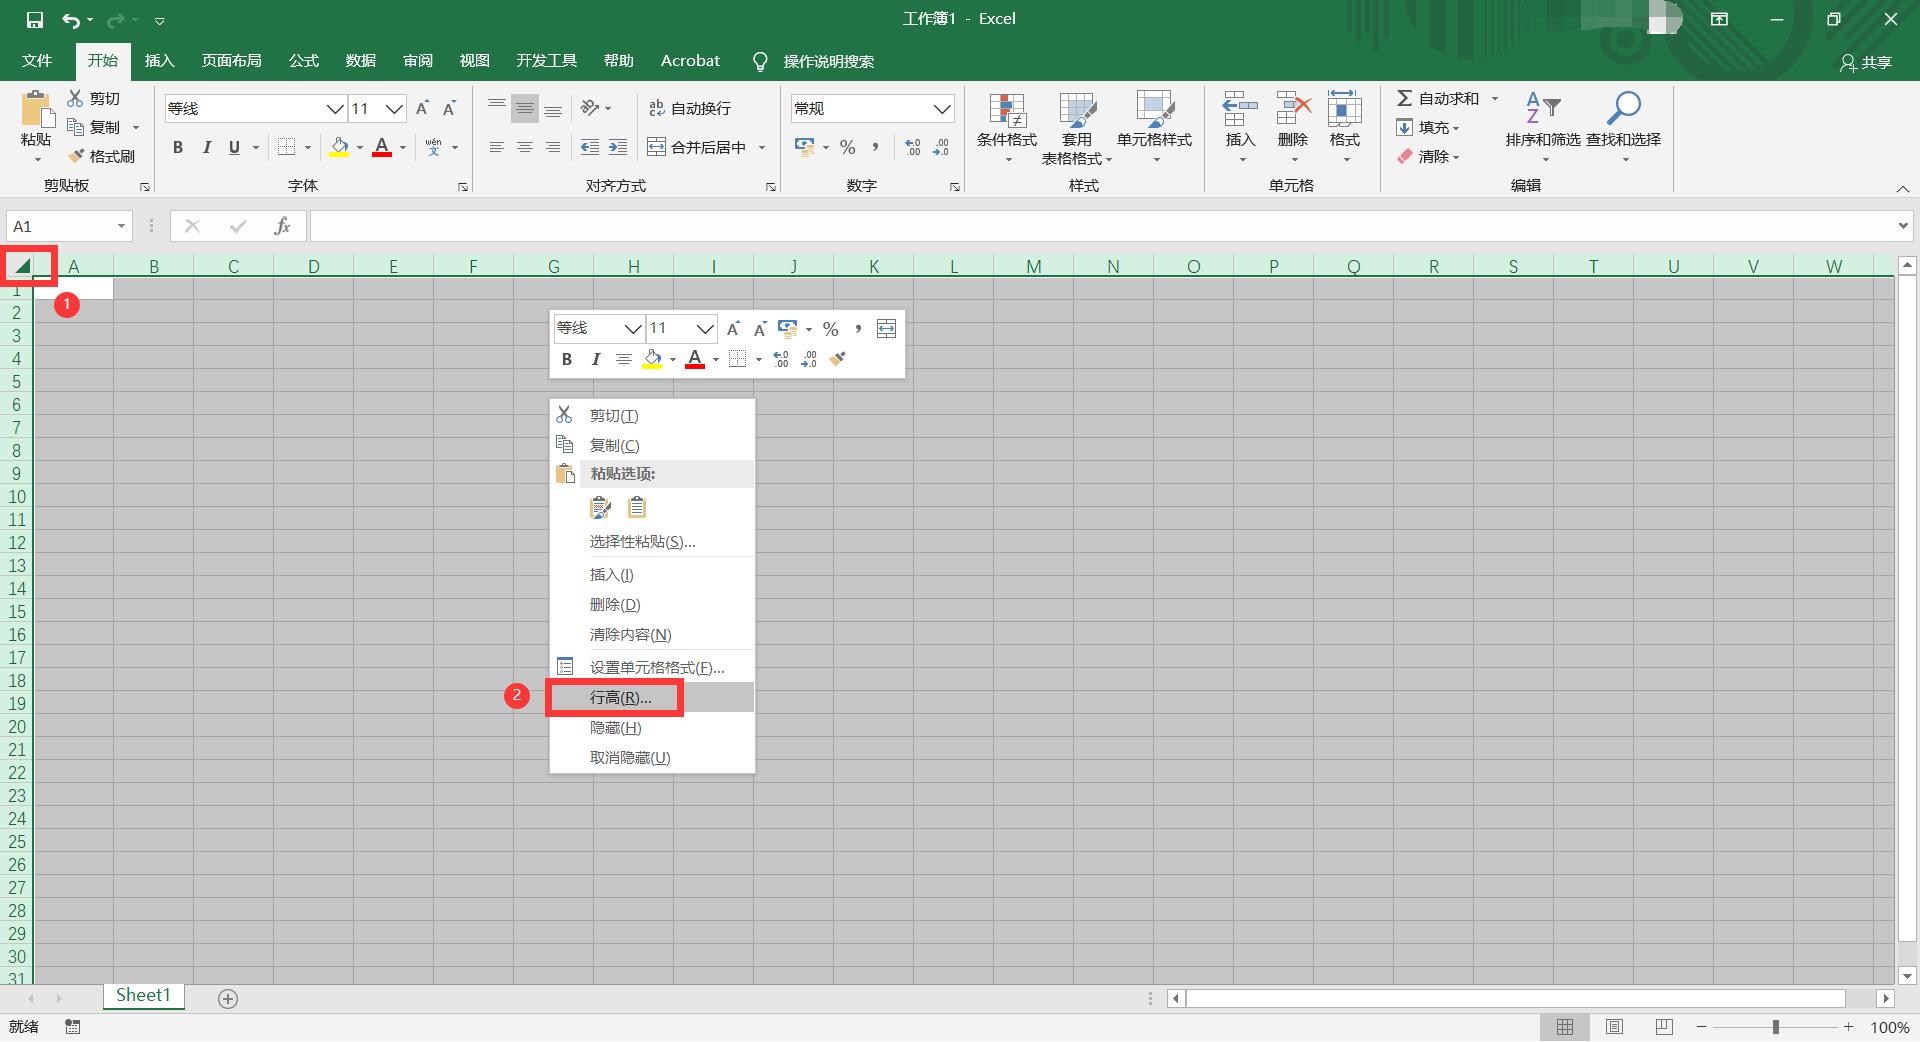Open Sort and Filter in ribbon
The image size is (1920, 1042).
(1543, 127)
